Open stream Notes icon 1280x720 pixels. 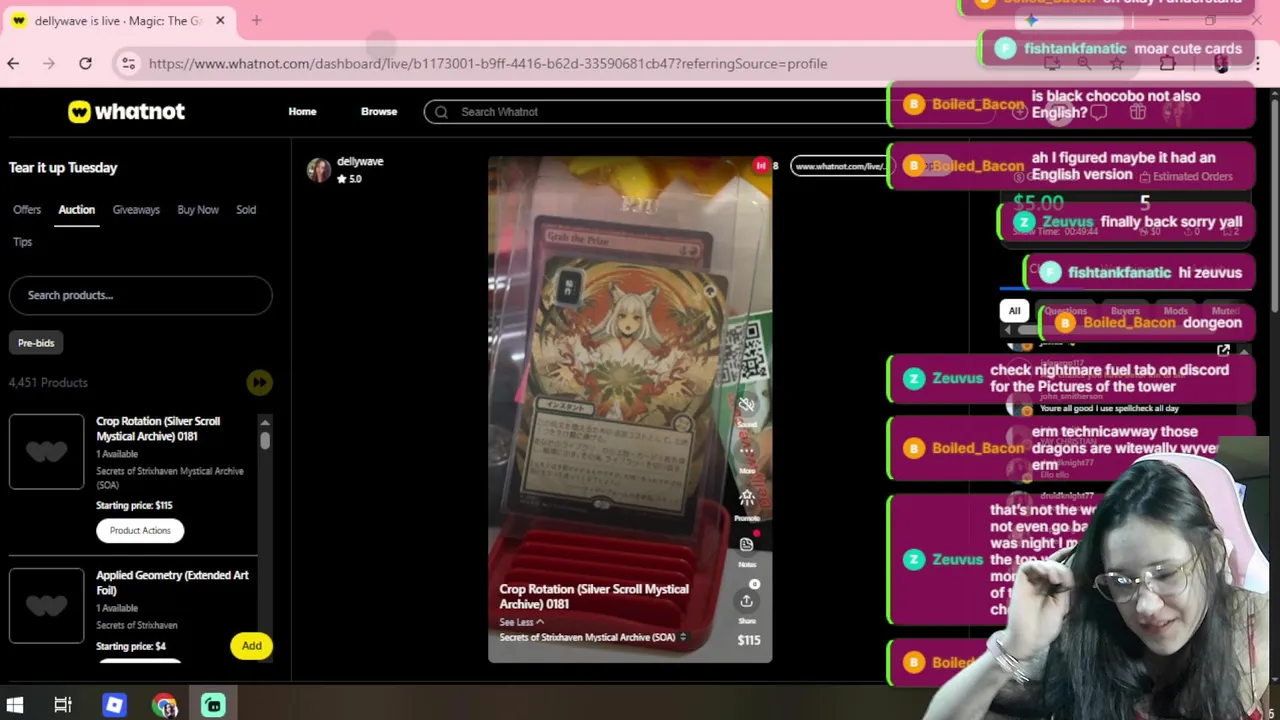point(746,544)
